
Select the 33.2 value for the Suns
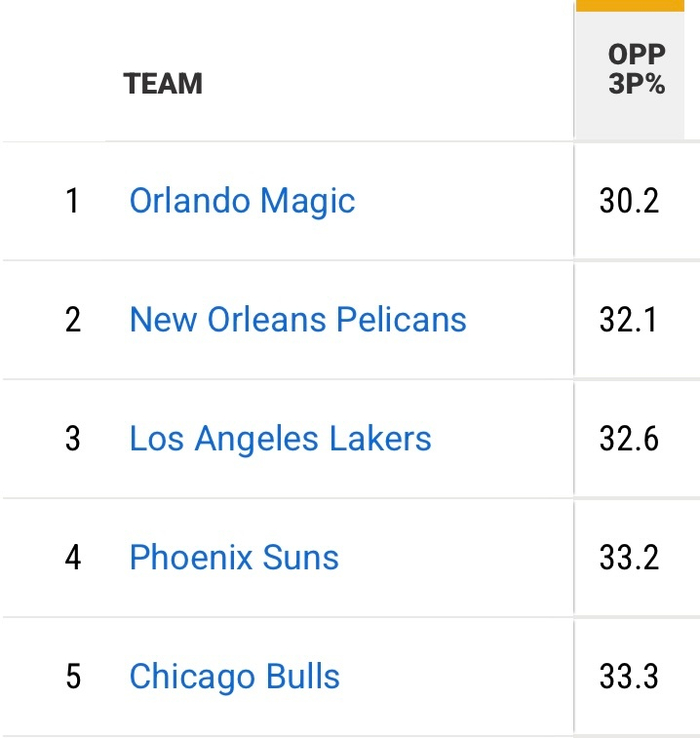click(629, 557)
